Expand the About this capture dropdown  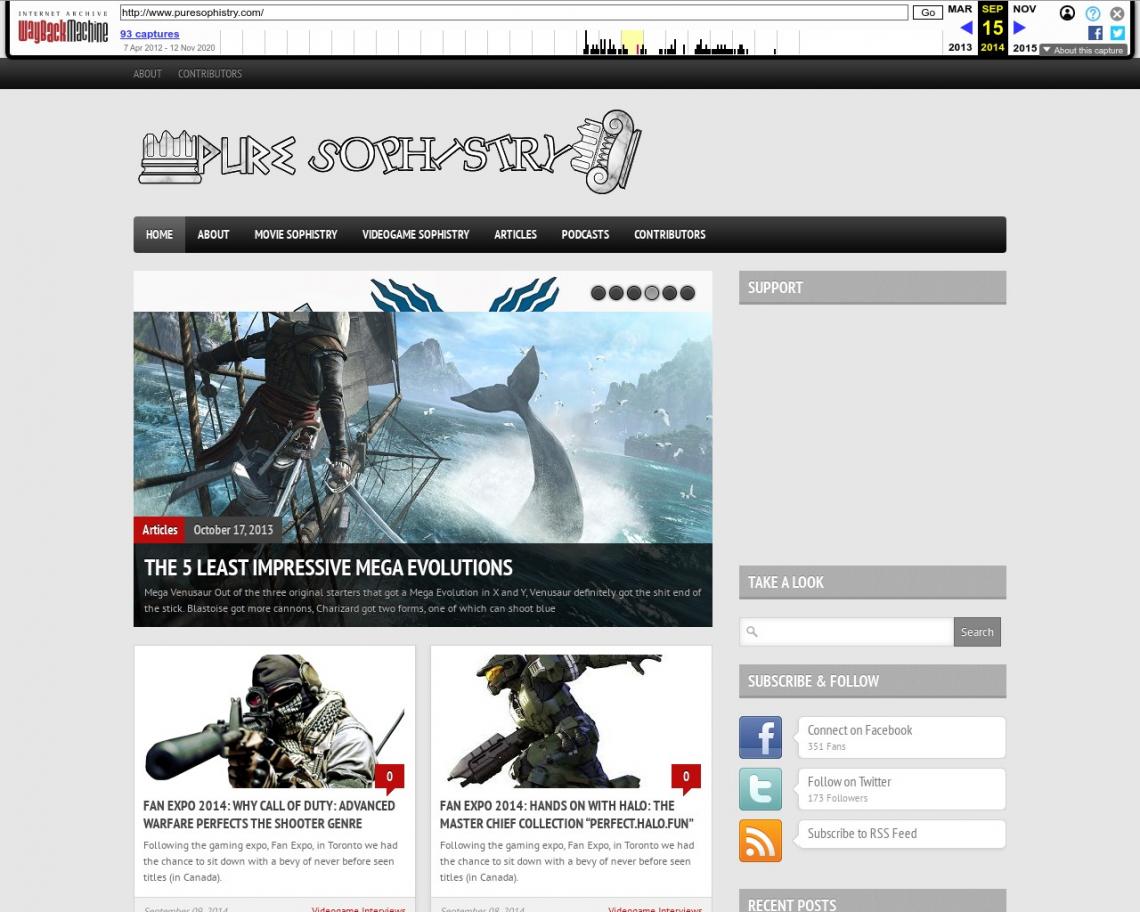coord(1083,50)
